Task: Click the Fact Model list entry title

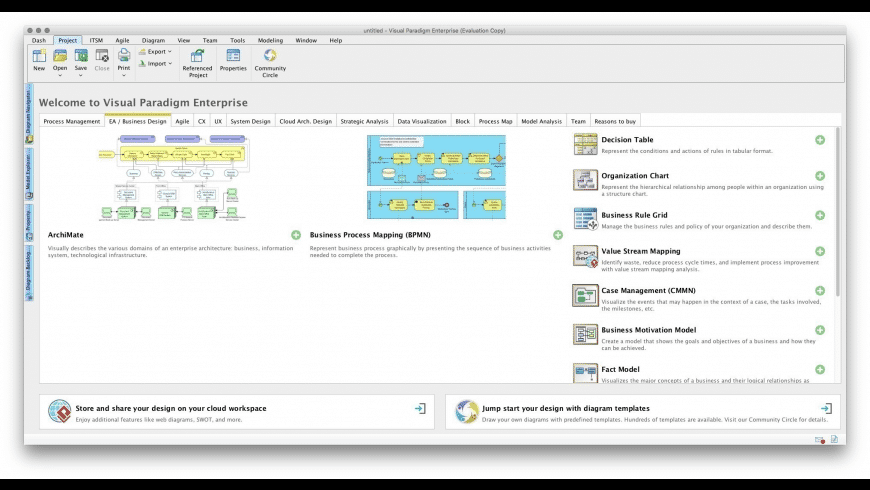Action: tap(620, 370)
